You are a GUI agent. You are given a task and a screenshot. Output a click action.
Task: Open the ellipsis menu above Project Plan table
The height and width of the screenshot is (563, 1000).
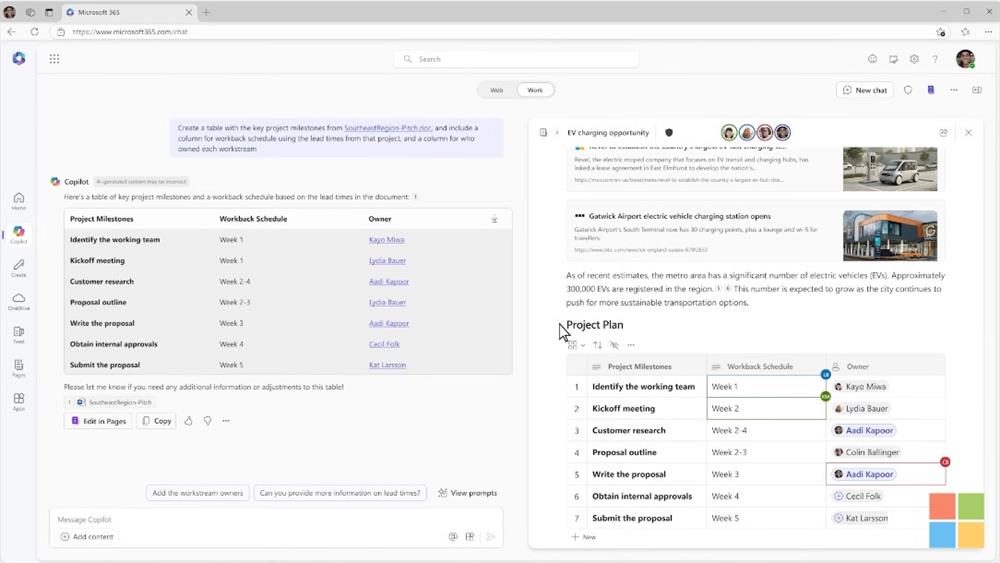[x=631, y=345]
